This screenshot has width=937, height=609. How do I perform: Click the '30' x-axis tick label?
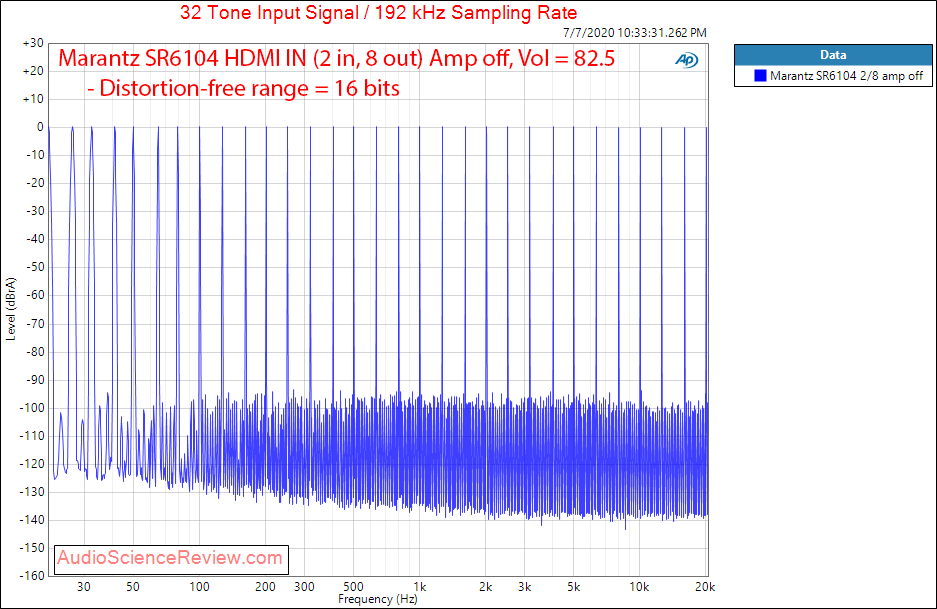[x=84, y=587]
